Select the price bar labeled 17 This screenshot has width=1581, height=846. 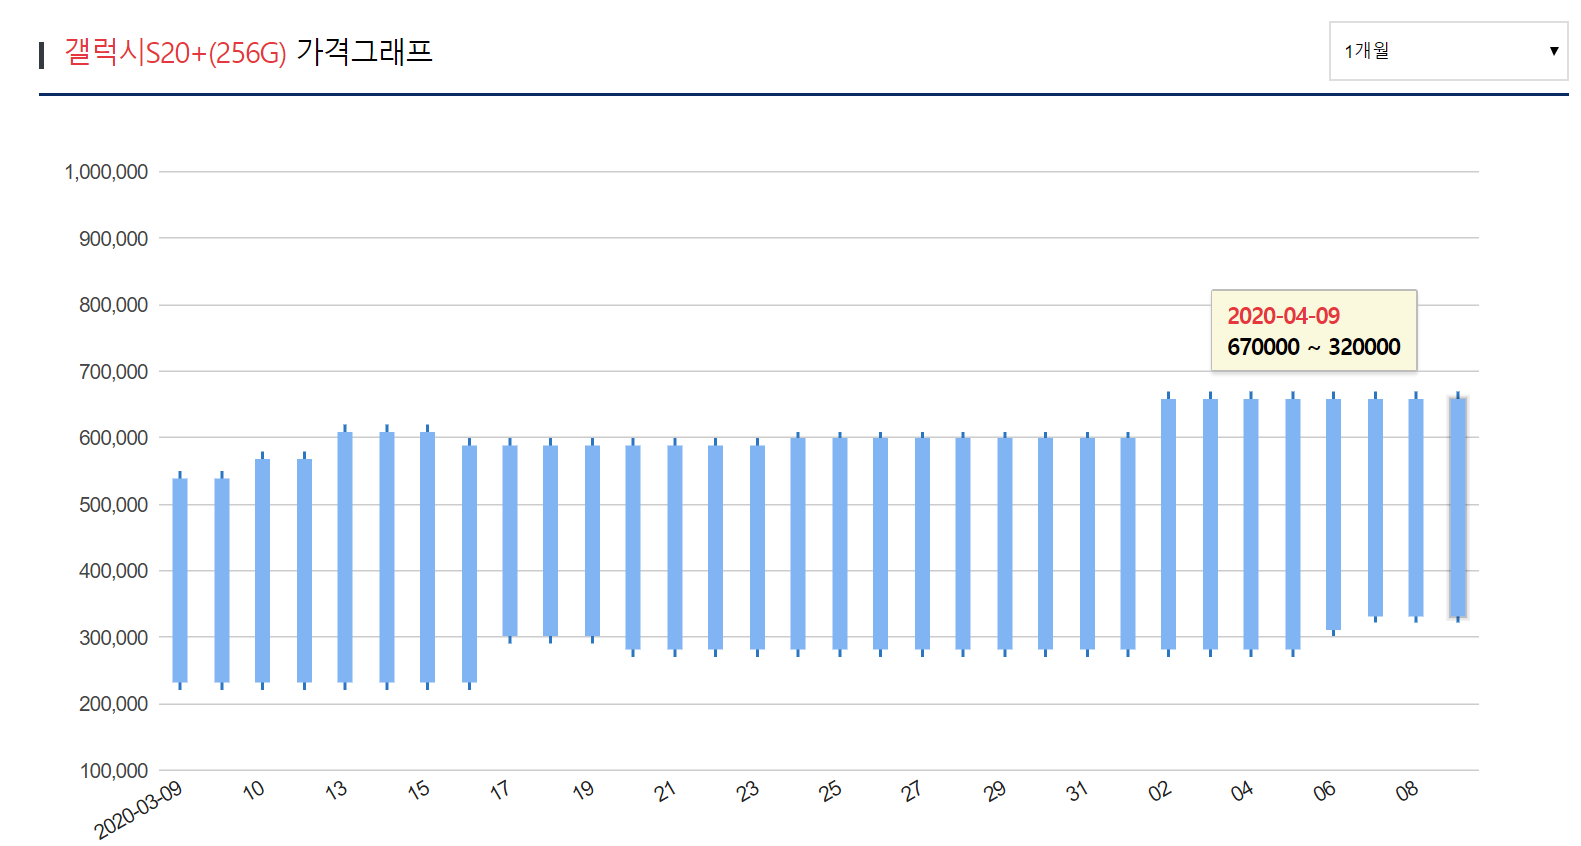(x=510, y=541)
